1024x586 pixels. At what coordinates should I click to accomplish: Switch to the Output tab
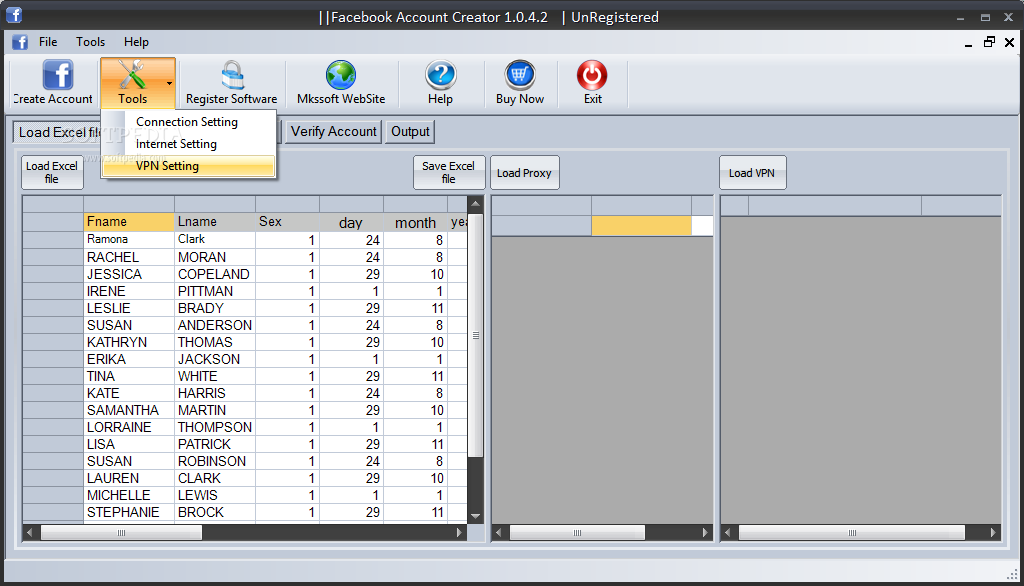tap(410, 132)
